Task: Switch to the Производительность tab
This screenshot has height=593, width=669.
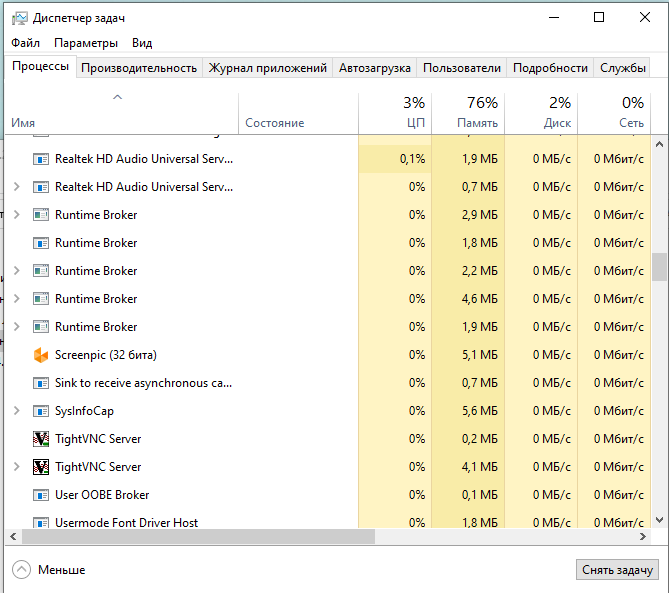Action: [139, 68]
